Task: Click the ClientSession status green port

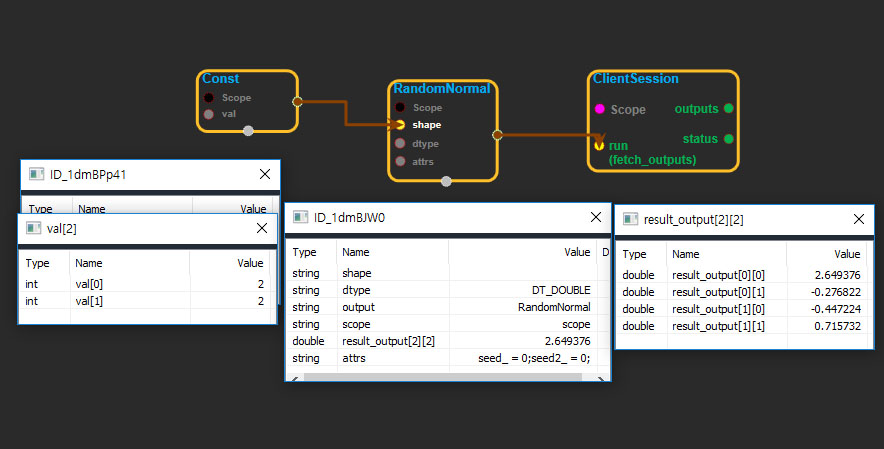Action: [728, 139]
